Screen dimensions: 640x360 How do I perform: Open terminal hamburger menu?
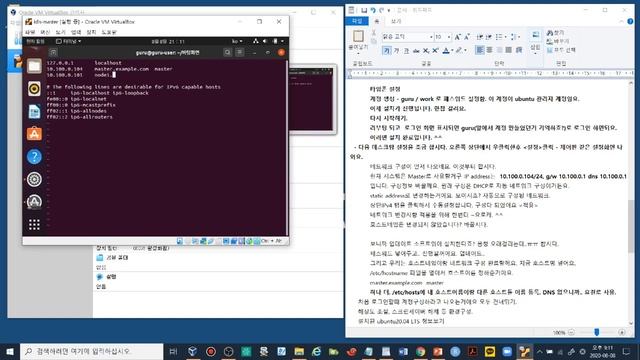(x=240, y=52)
